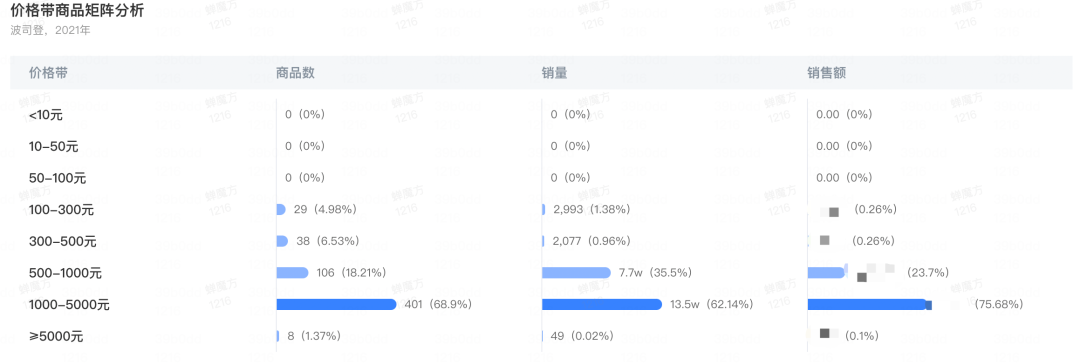Click the <10元 price band label

click(45, 115)
